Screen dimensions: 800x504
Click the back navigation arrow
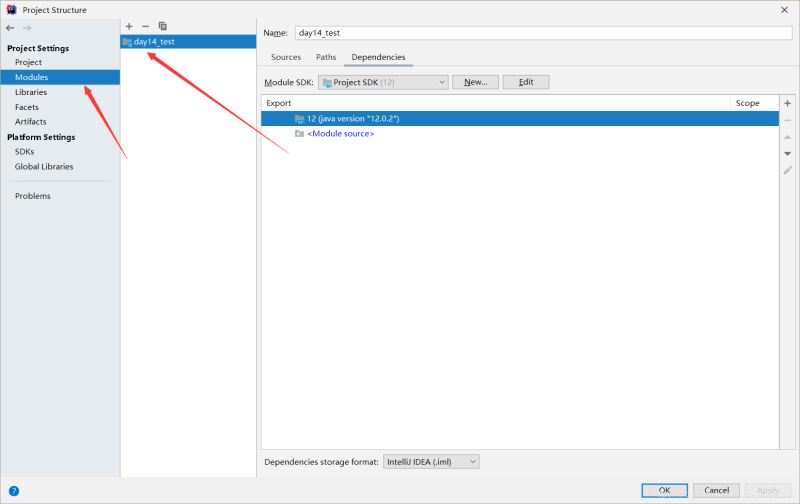(11, 27)
